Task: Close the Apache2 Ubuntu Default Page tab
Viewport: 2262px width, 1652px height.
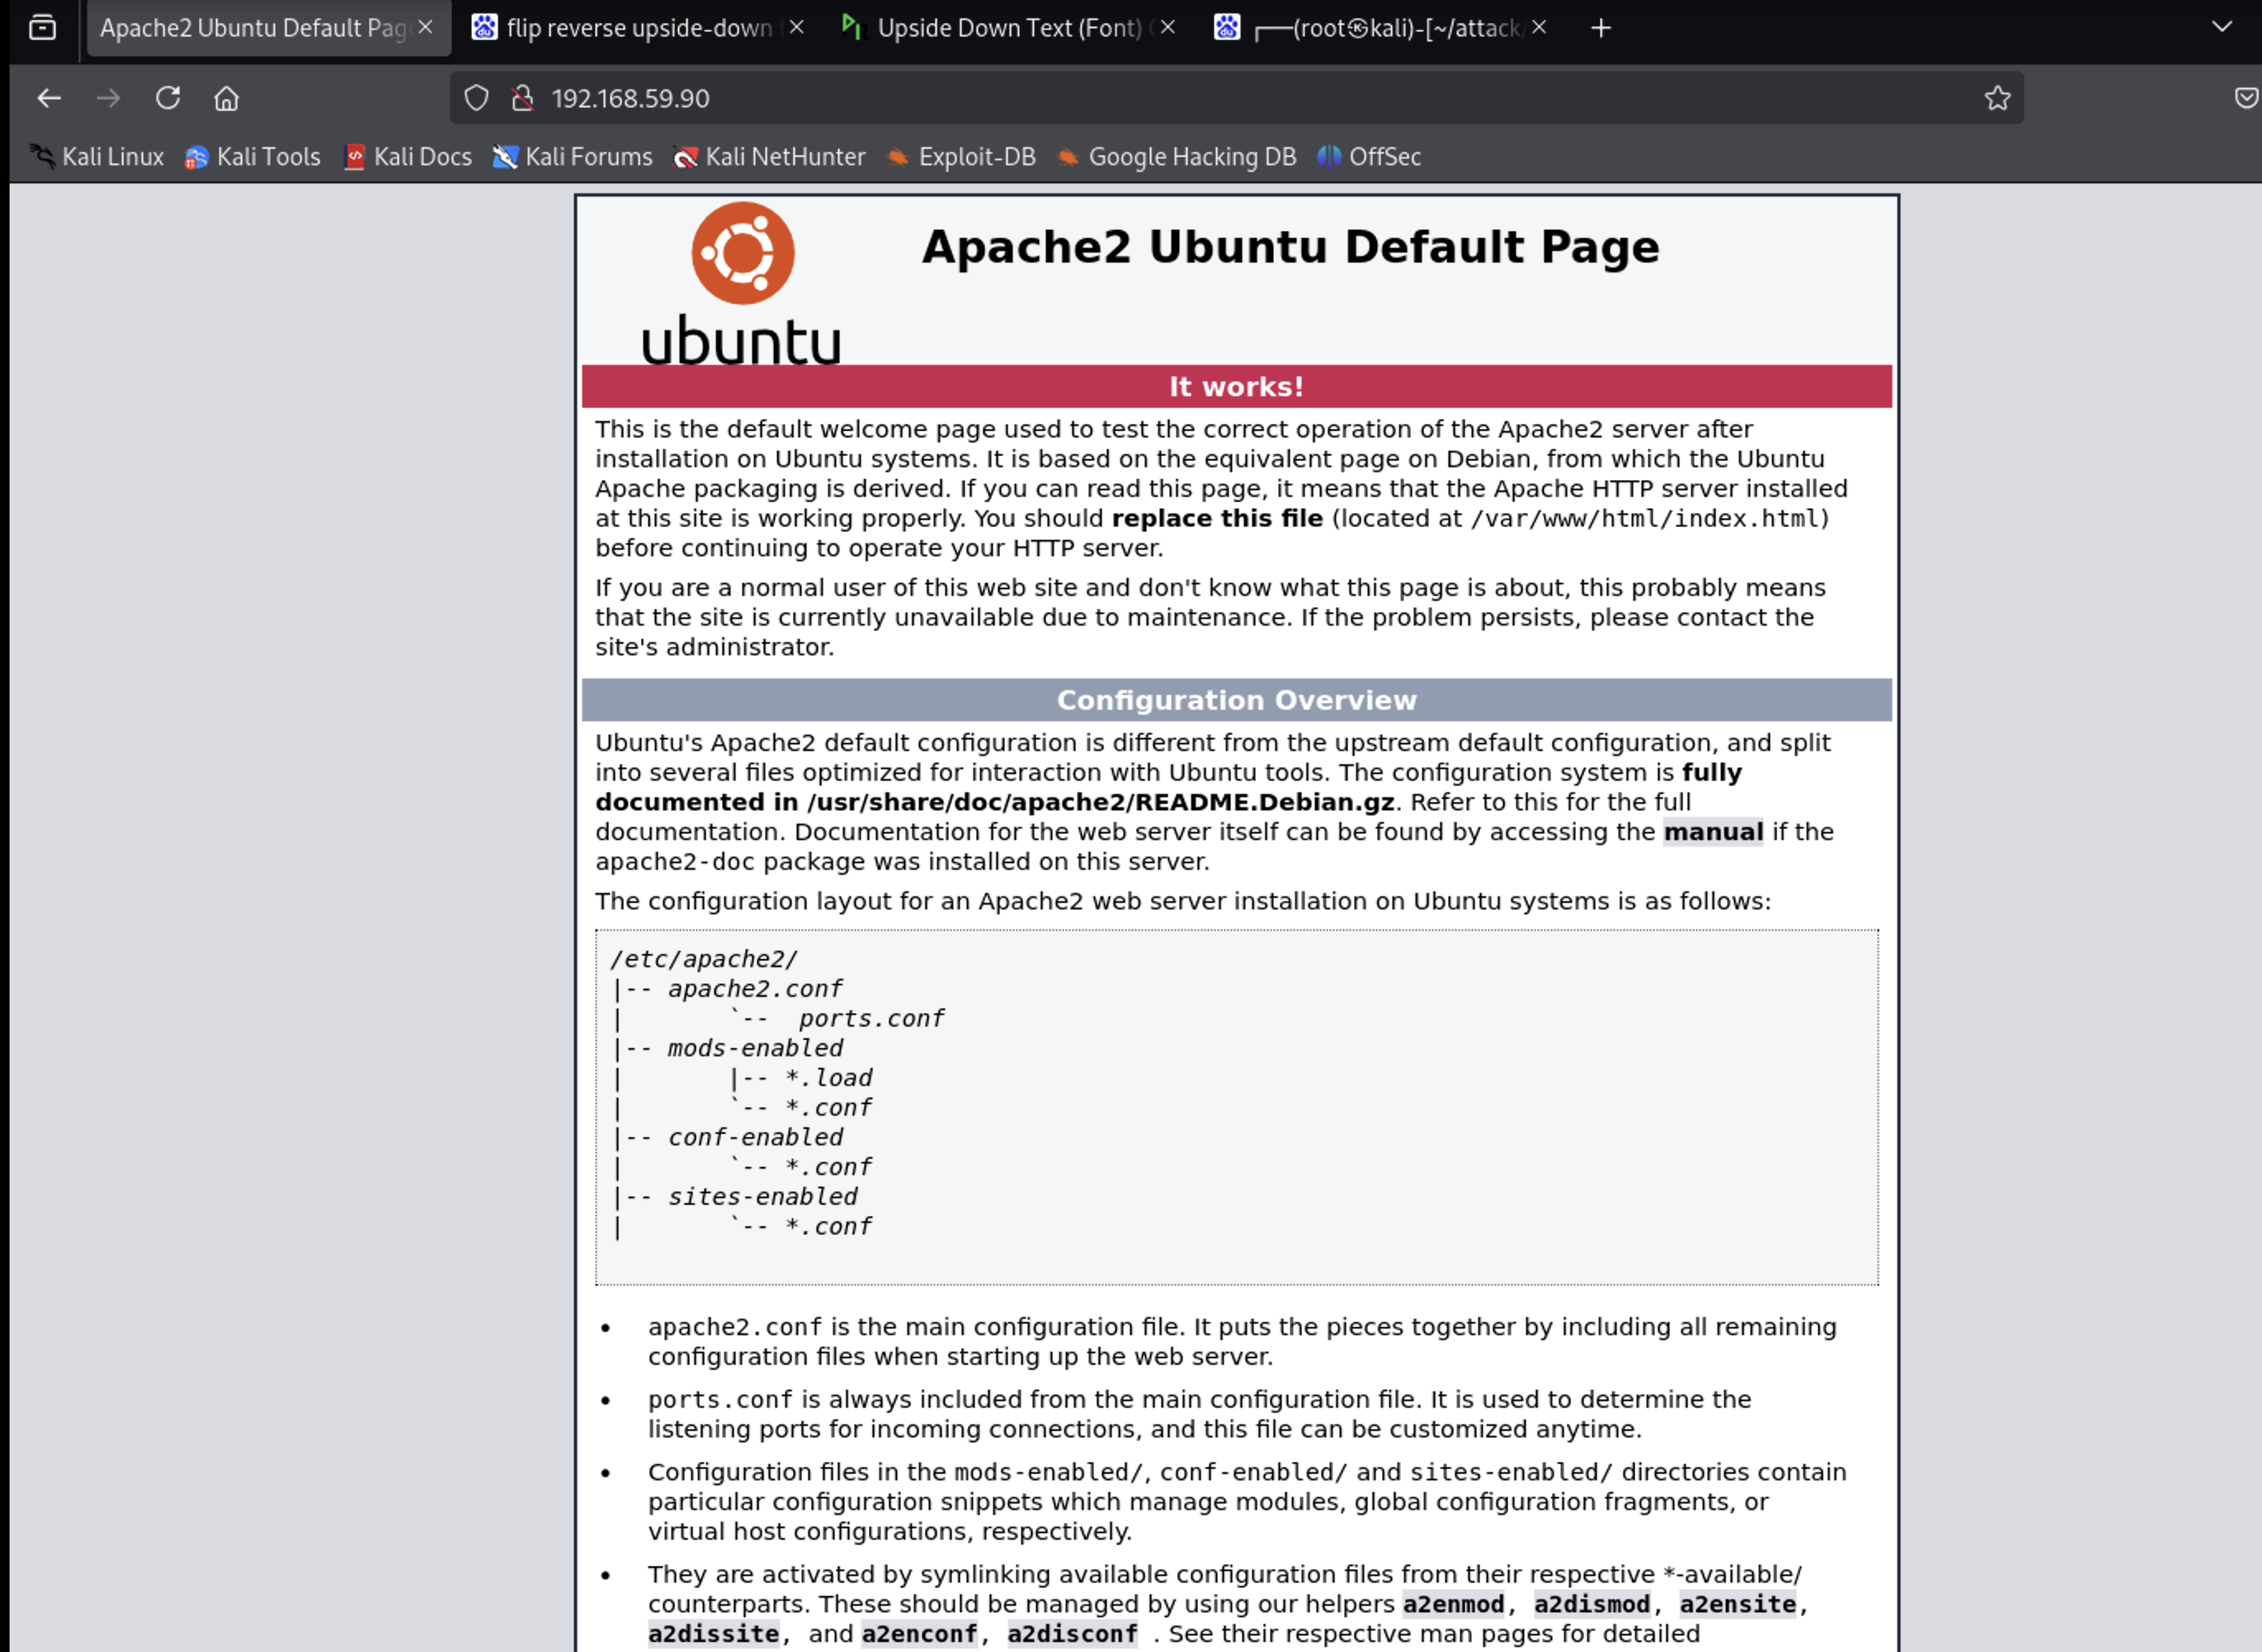Action: click(x=425, y=28)
